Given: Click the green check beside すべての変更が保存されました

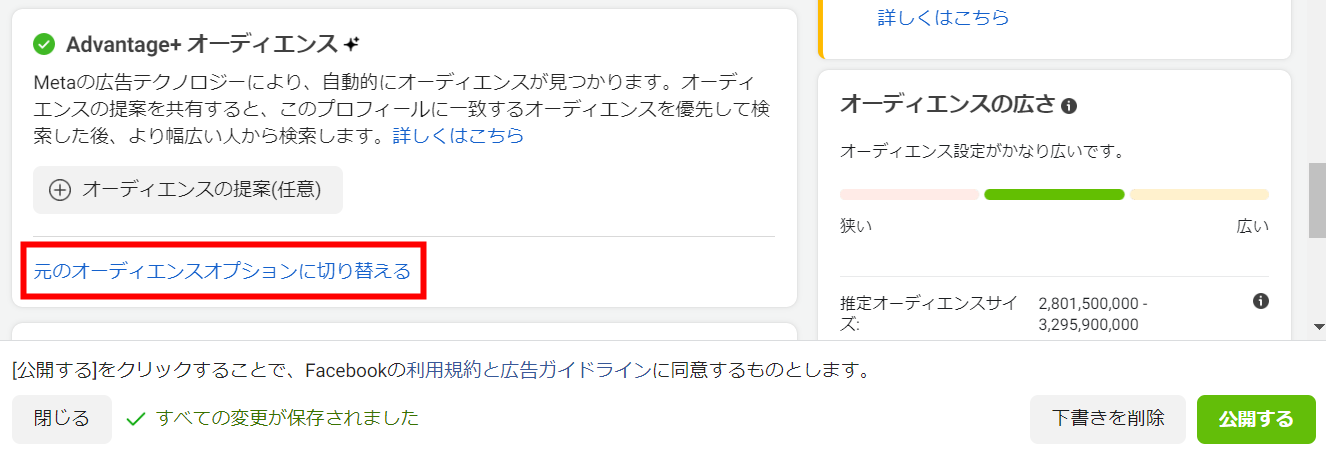Looking at the screenshot, I should pos(135,419).
